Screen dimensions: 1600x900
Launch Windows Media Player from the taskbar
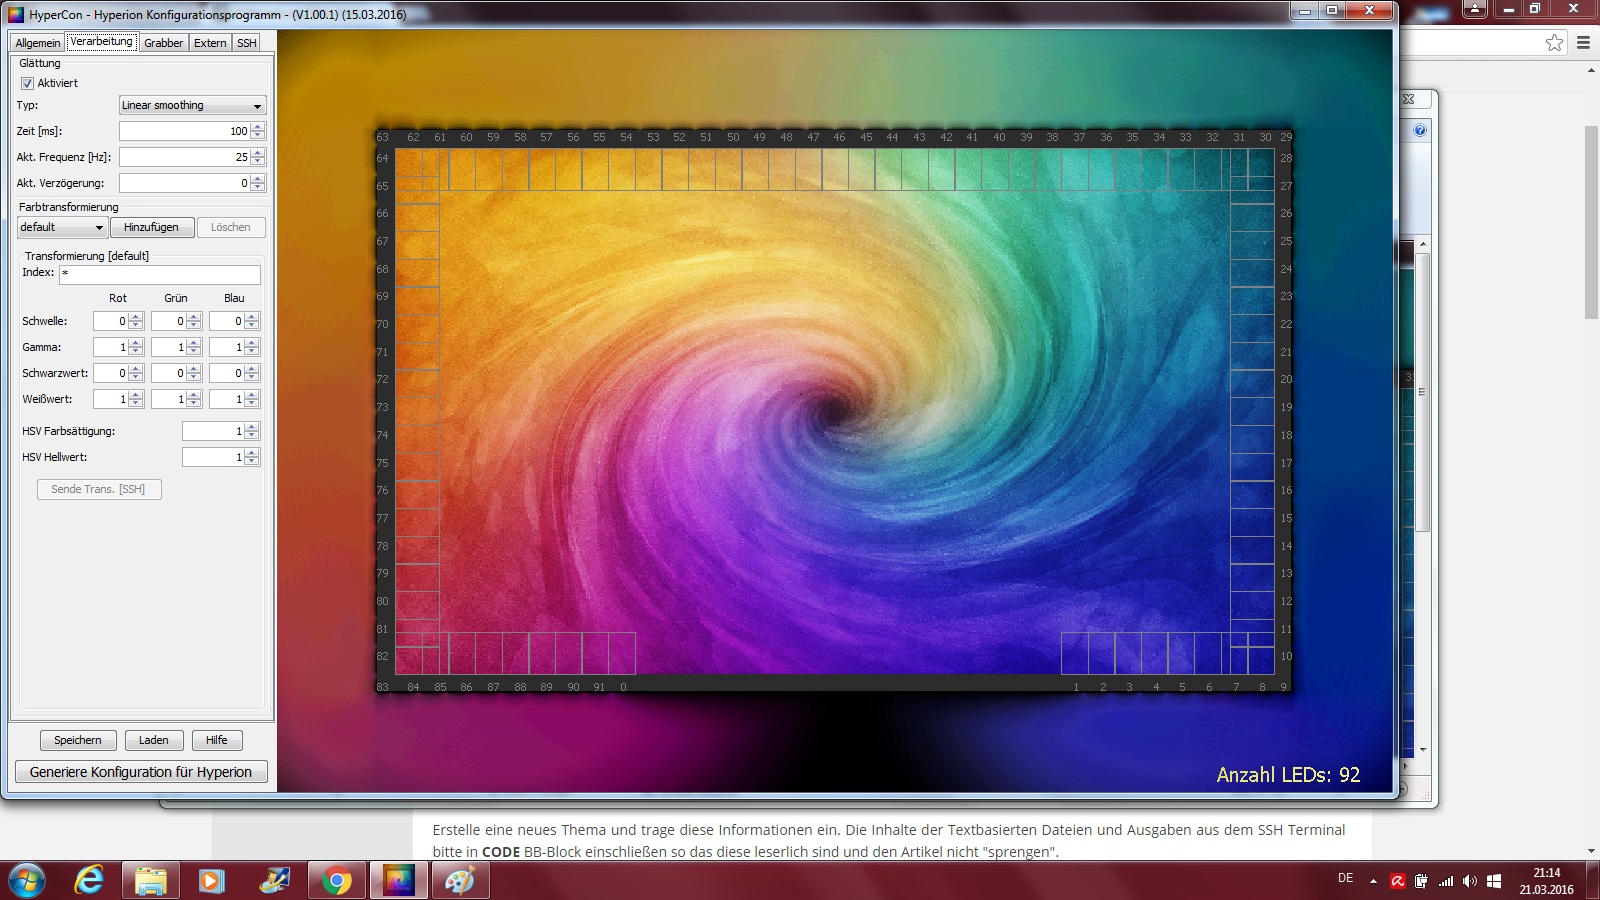[211, 881]
